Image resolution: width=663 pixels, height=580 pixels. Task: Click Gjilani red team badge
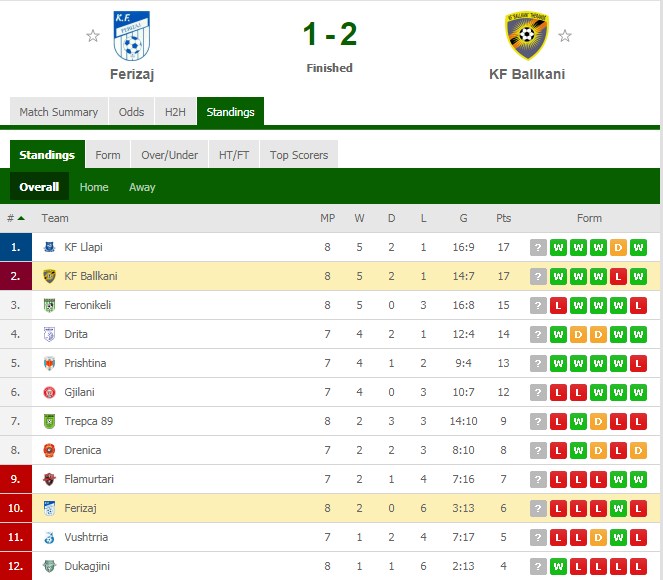[x=49, y=392]
